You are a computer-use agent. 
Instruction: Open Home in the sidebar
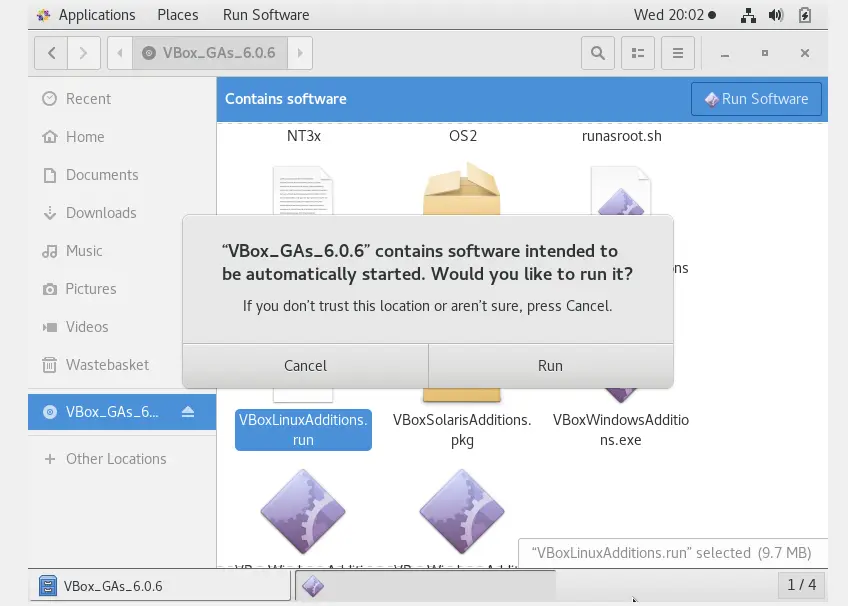[122, 137]
